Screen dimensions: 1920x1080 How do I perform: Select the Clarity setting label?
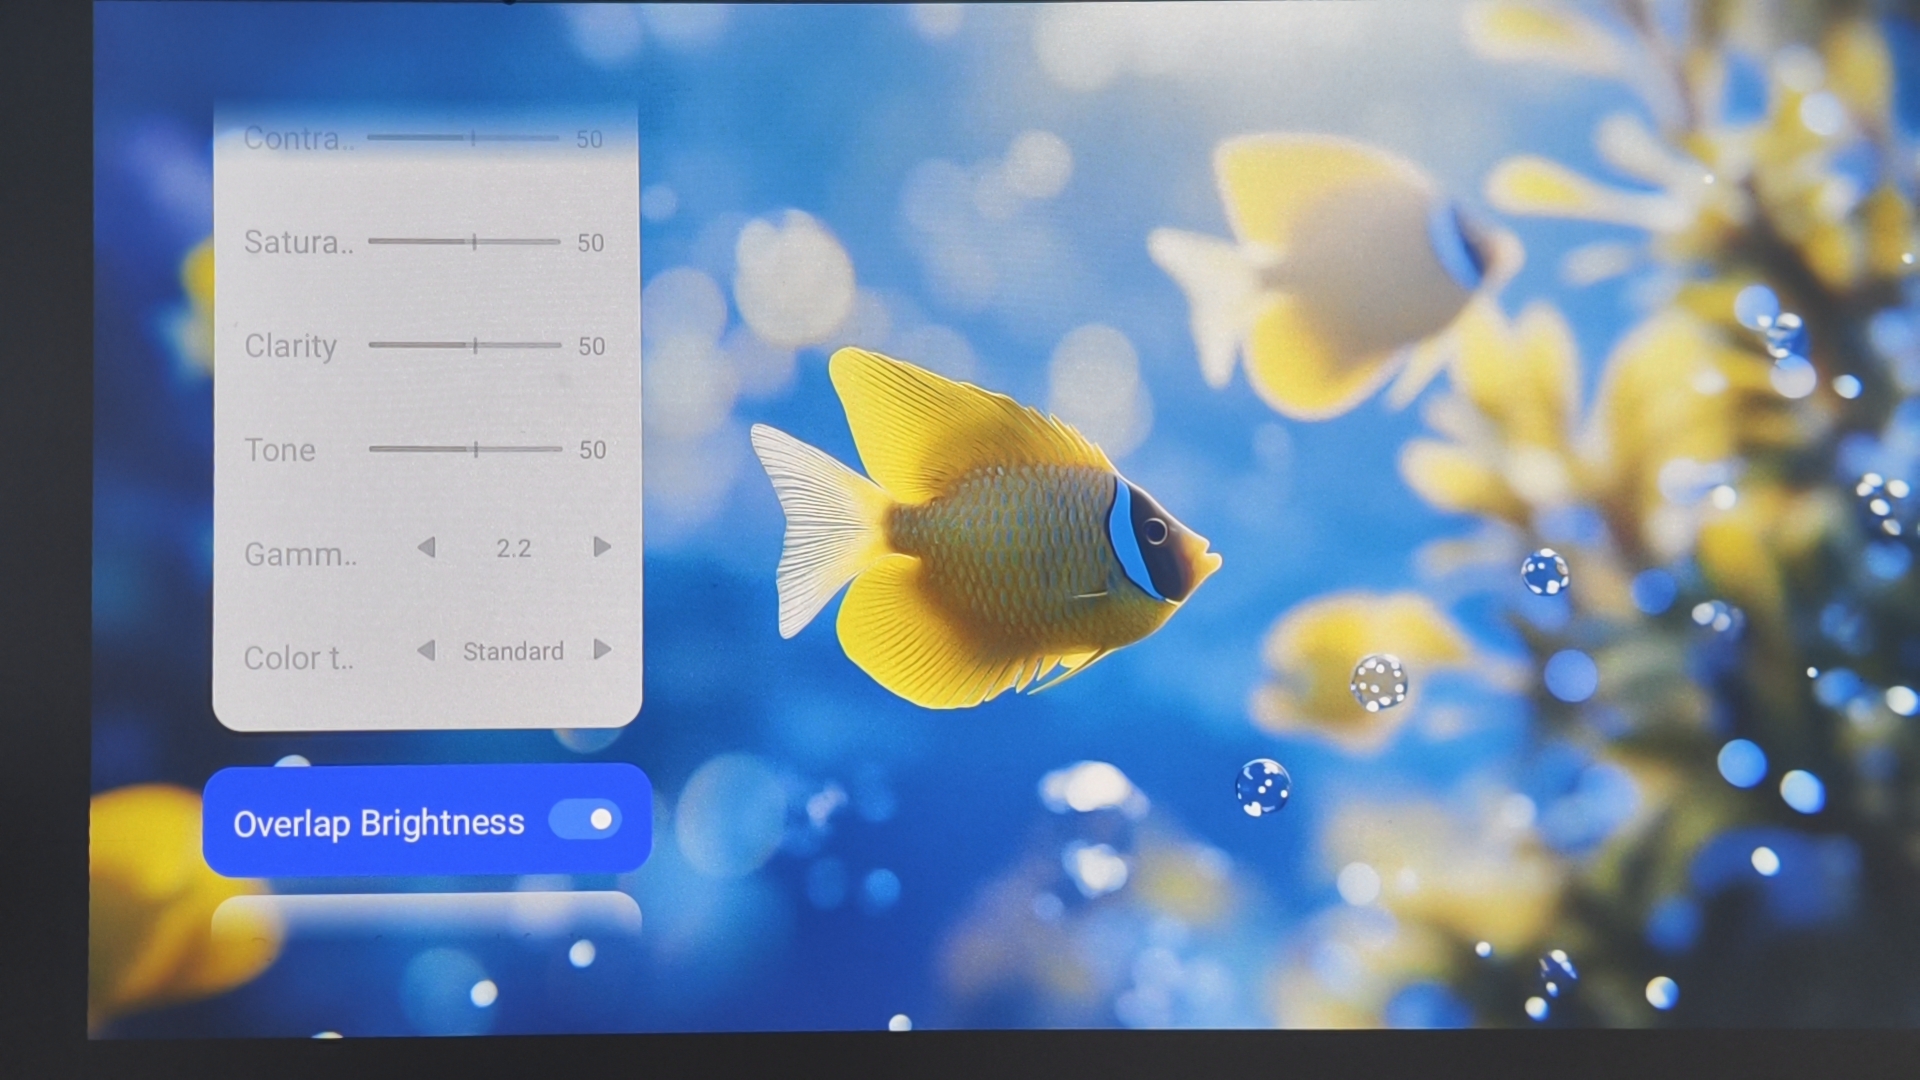pos(290,346)
